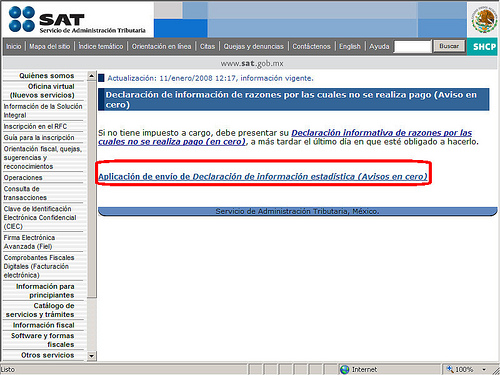
Task: Open Firma Electrónica Avanzada (Fiel)
Action: click(x=29, y=242)
